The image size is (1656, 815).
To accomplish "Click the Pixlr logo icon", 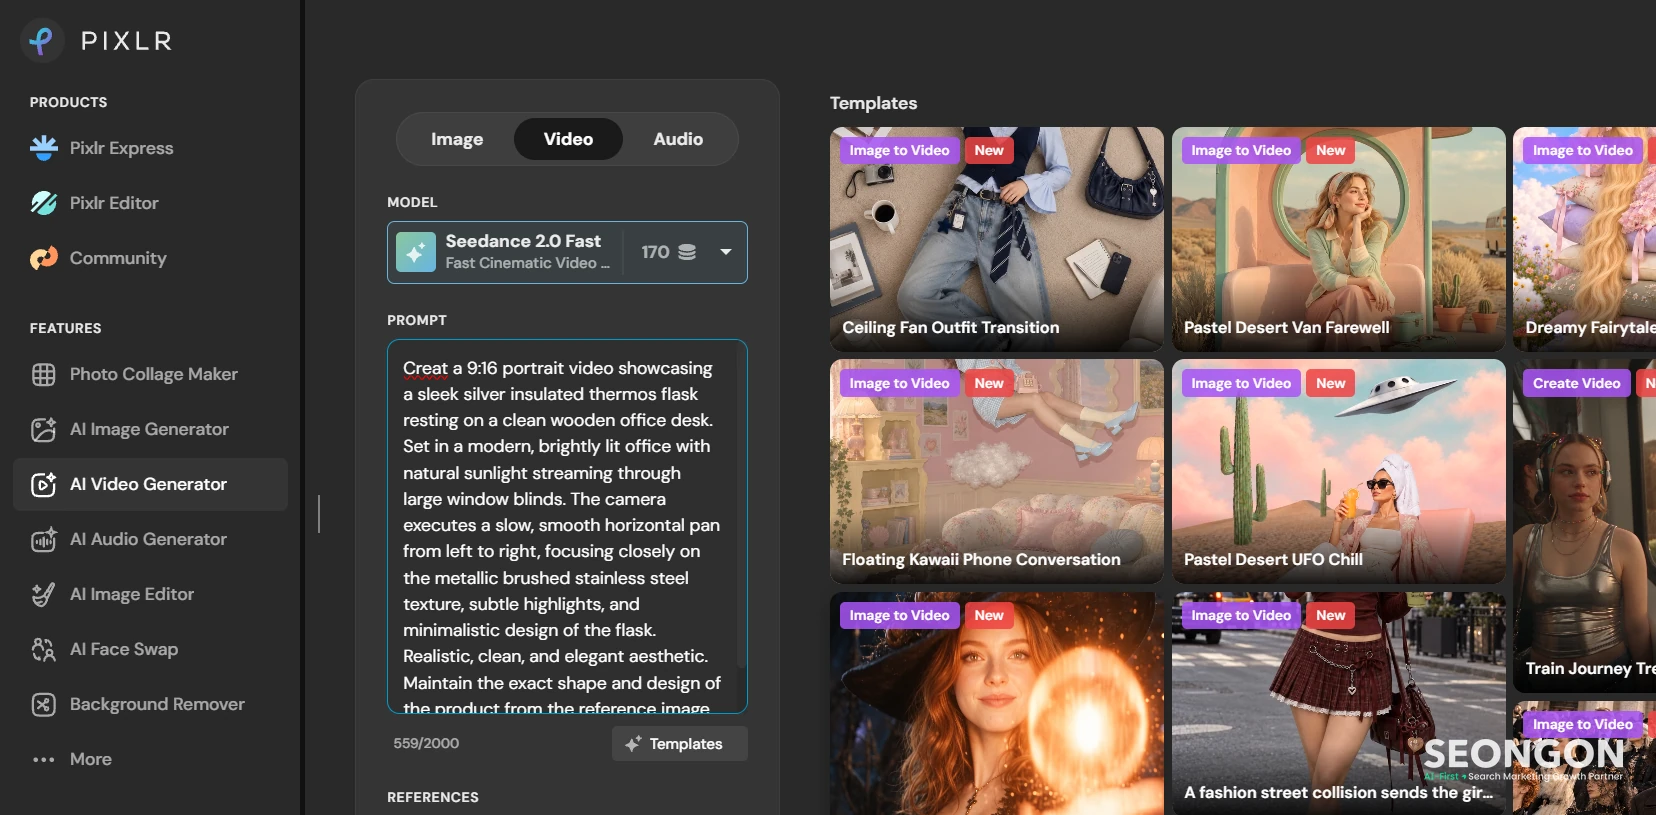I will pos(42,41).
